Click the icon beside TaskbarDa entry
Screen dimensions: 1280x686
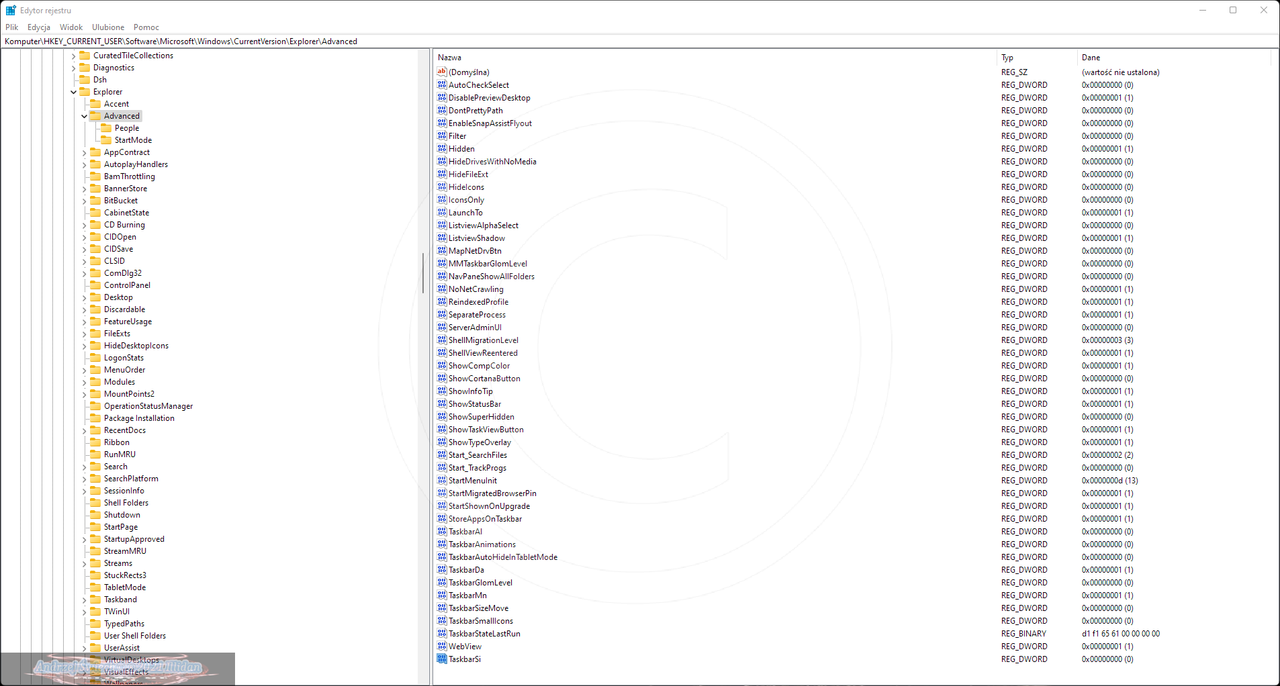click(441, 570)
